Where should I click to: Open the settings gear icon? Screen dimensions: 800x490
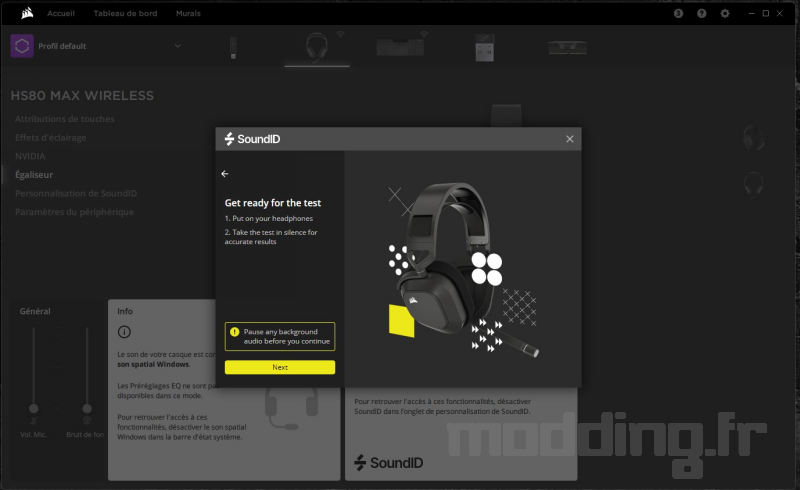pos(724,13)
